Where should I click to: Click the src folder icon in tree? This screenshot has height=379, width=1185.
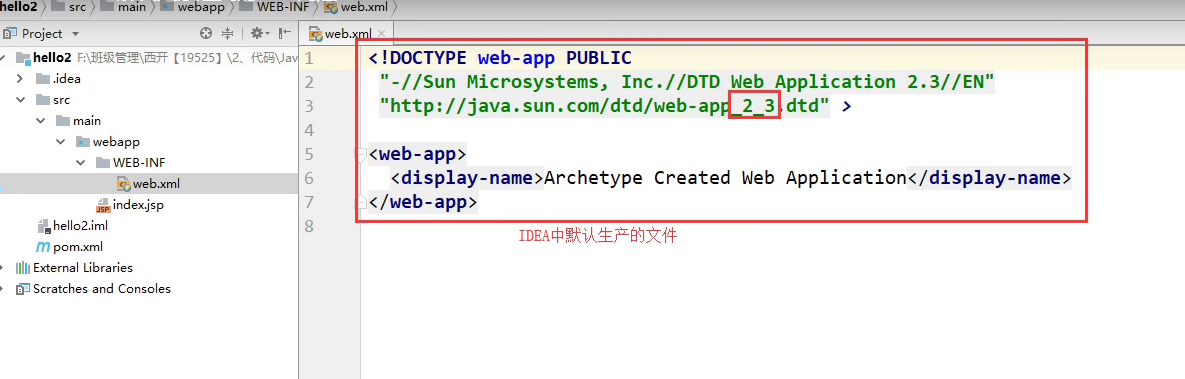coord(42,100)
